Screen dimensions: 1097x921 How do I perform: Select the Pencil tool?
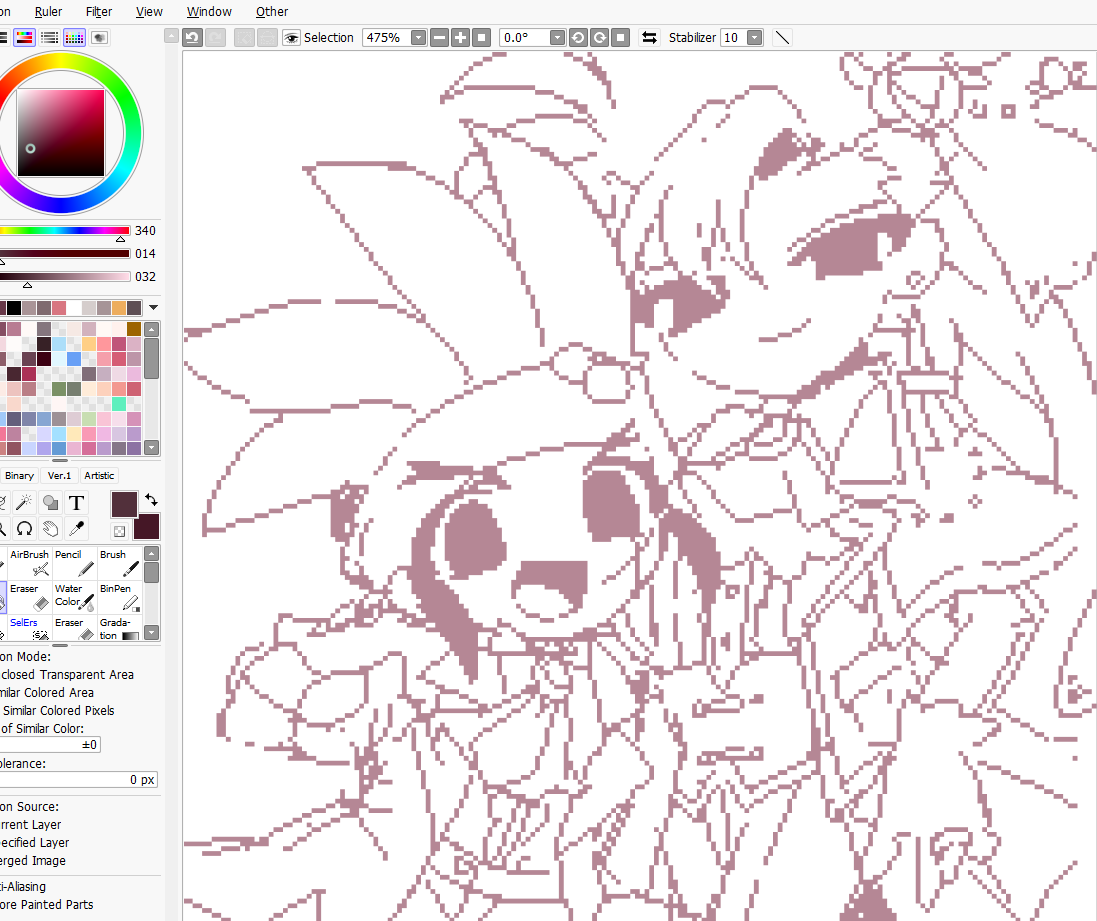[74, 563]
